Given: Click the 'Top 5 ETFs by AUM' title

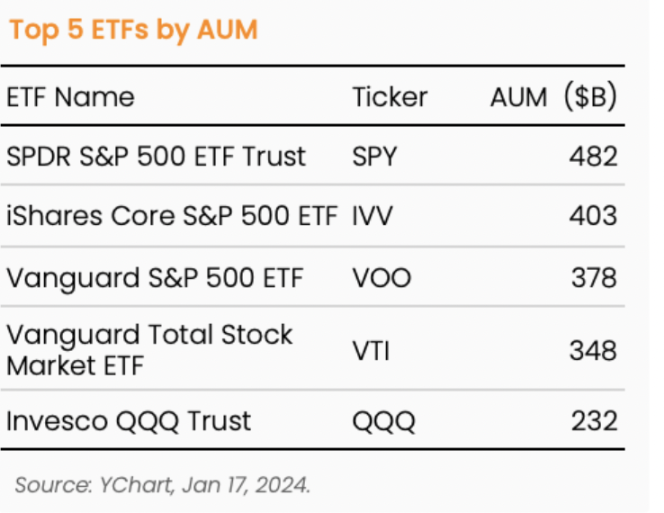Looking at the screenshot, I should point(133,31).
